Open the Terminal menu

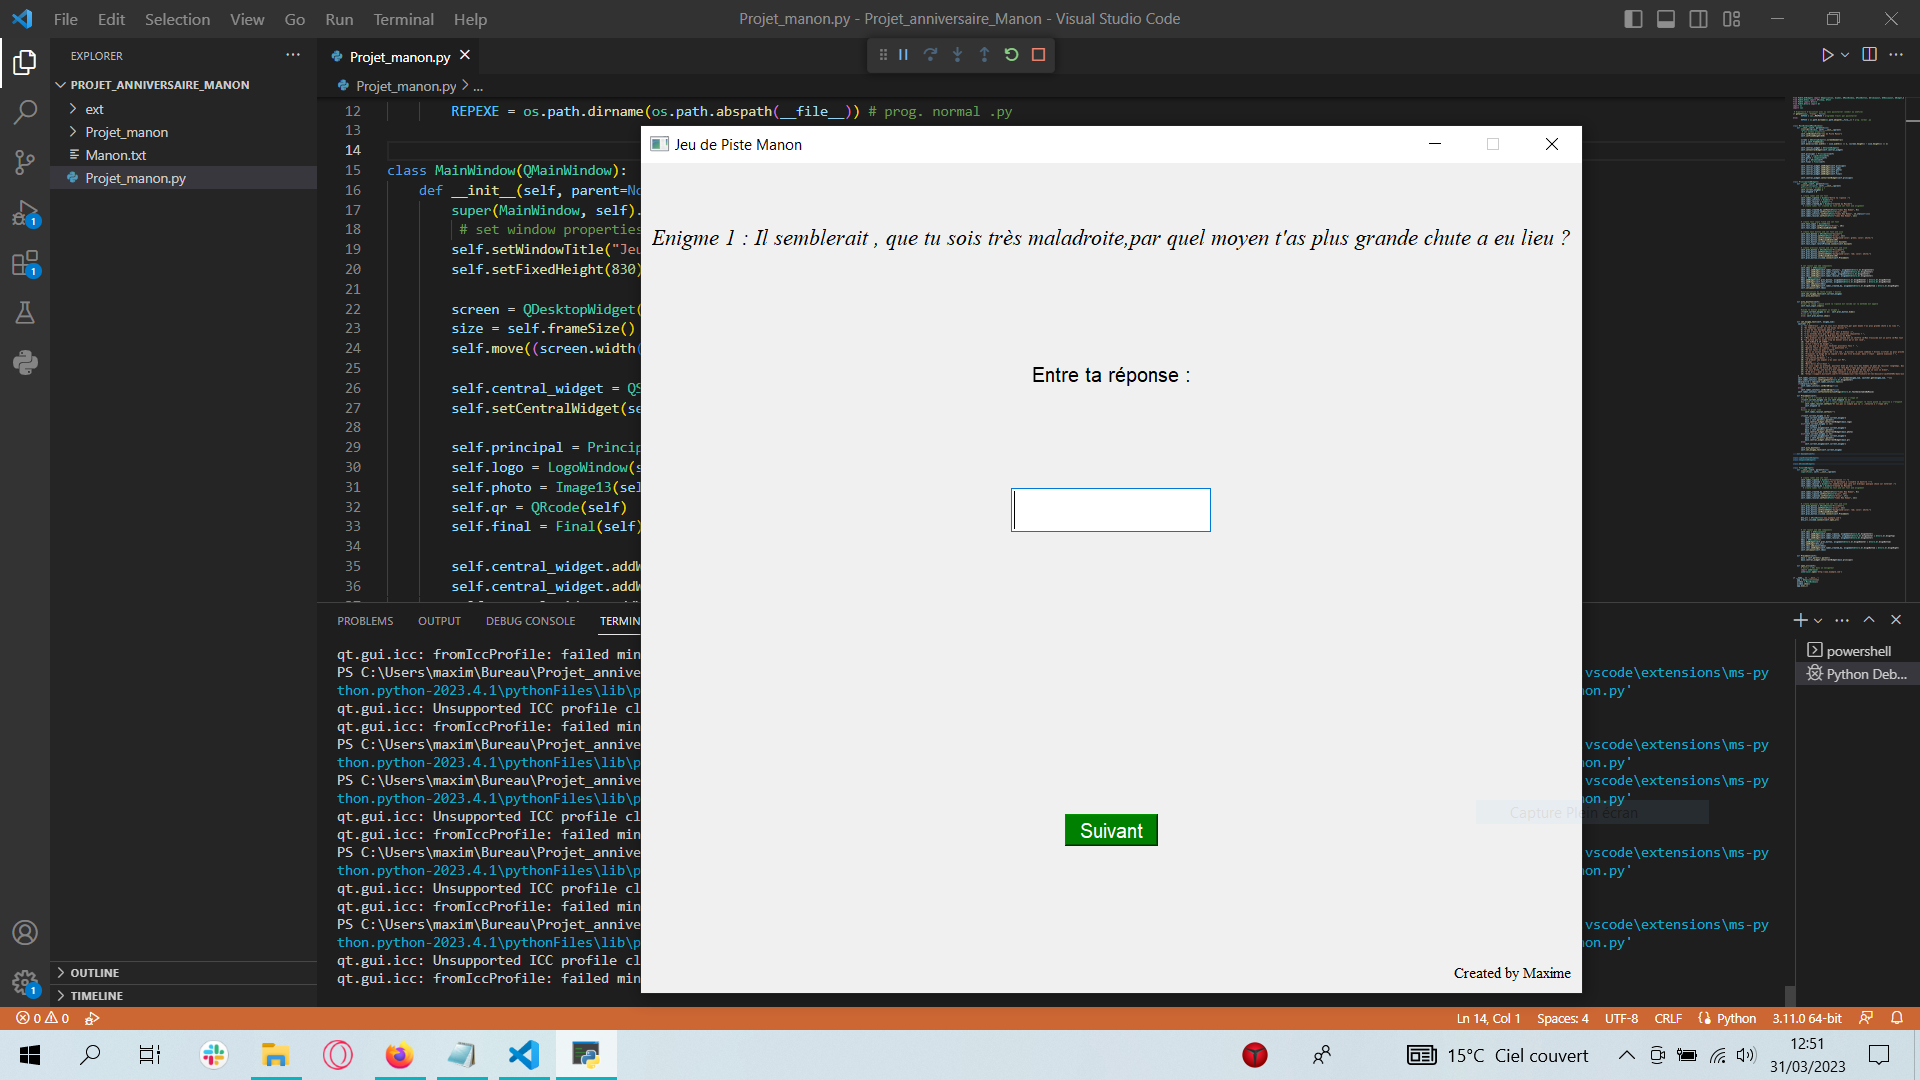pos(402,18)
